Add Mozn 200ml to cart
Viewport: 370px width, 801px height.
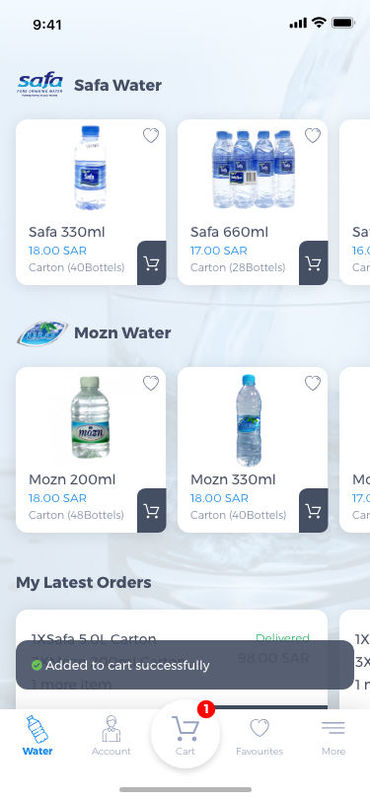[x=152, y=511]
